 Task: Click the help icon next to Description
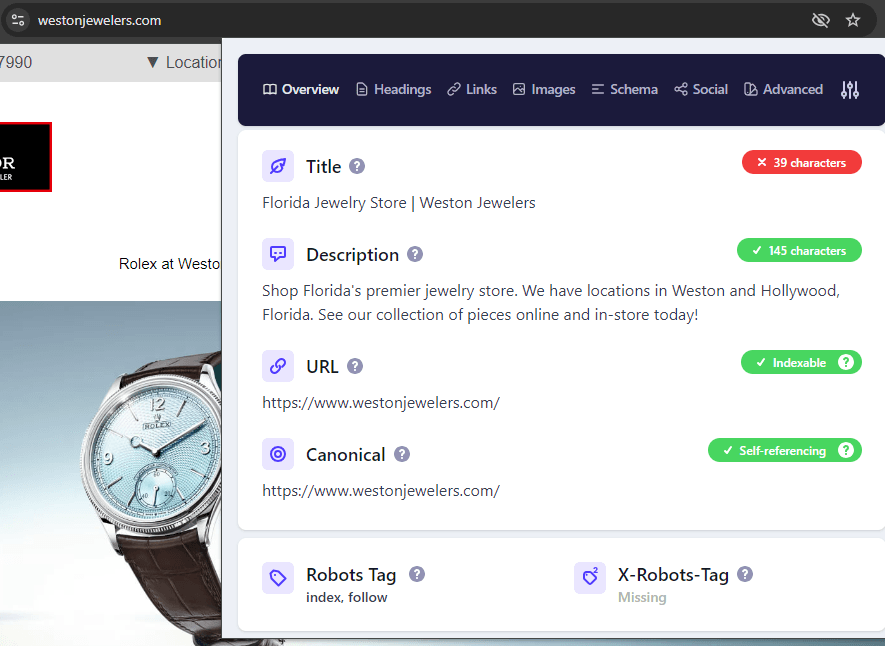point(415,254)
